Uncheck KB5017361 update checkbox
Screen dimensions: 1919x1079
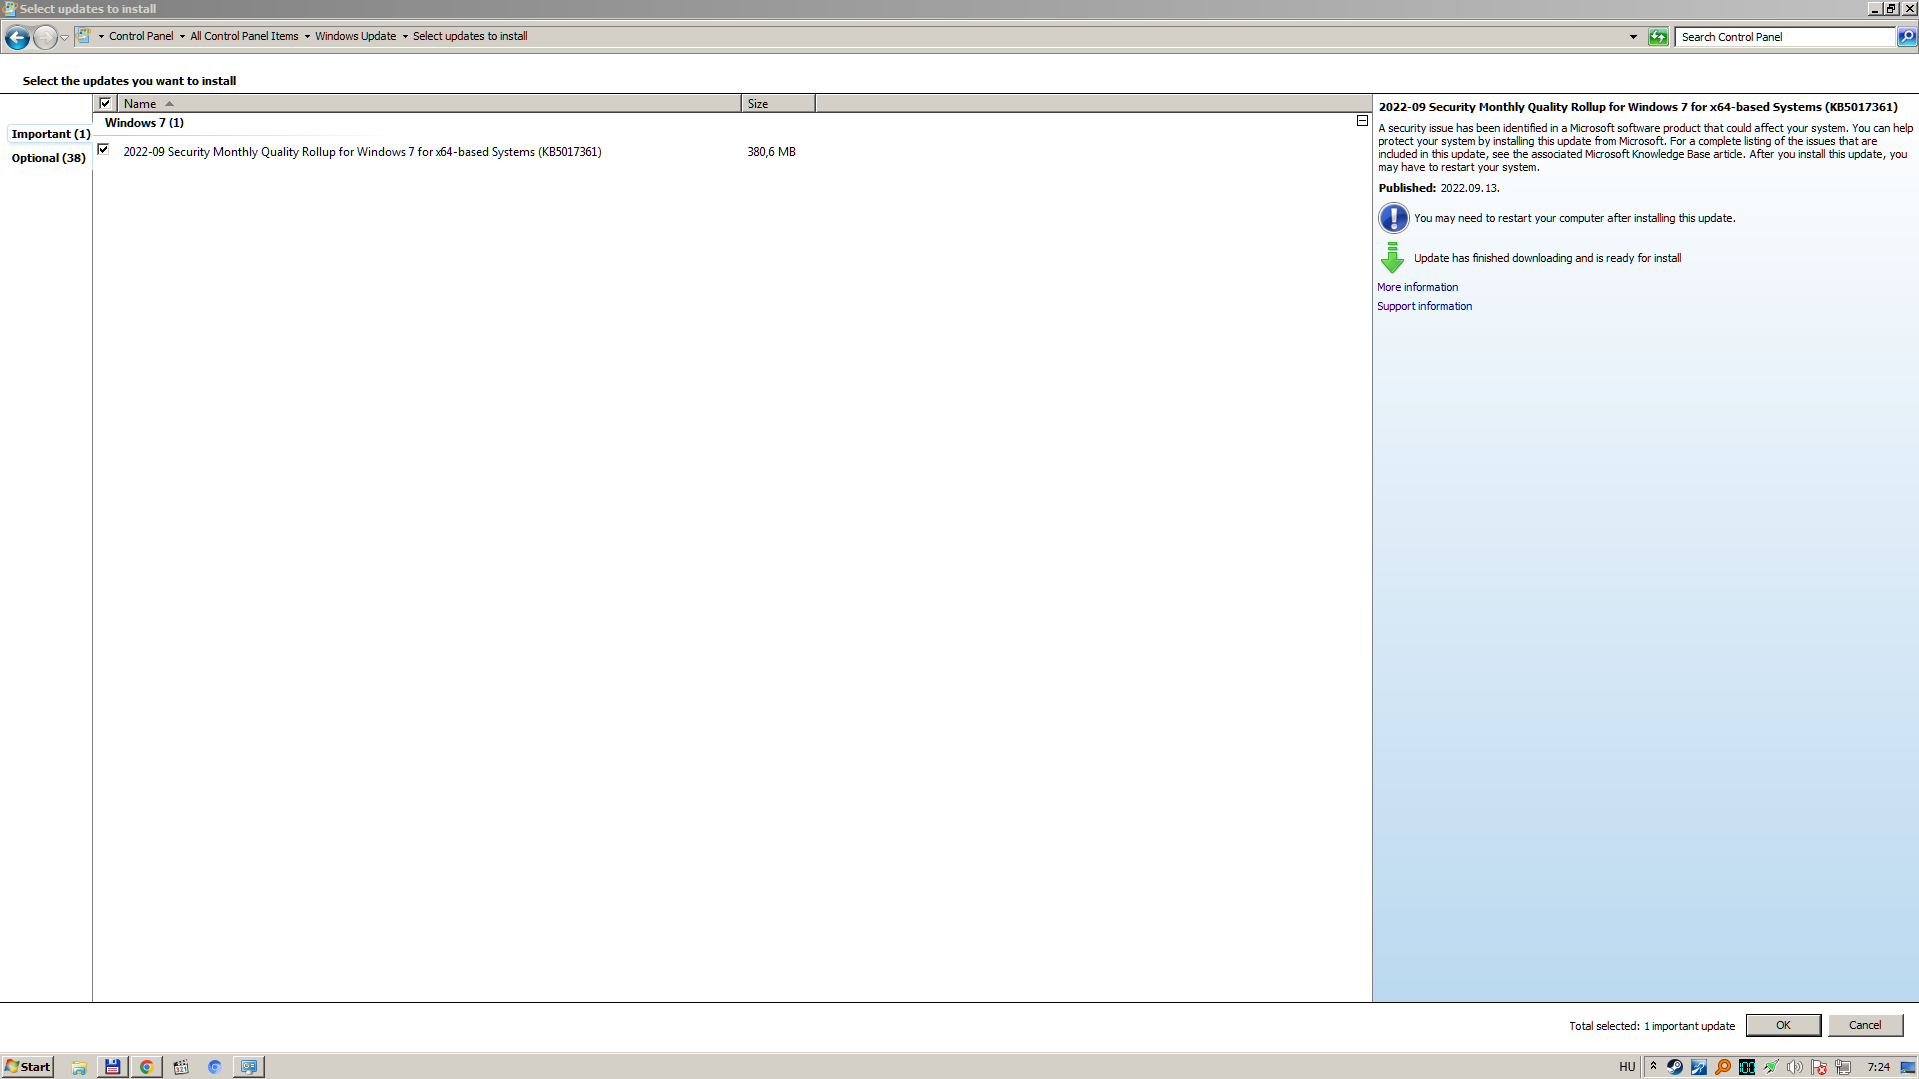click(x=103, y=149)
